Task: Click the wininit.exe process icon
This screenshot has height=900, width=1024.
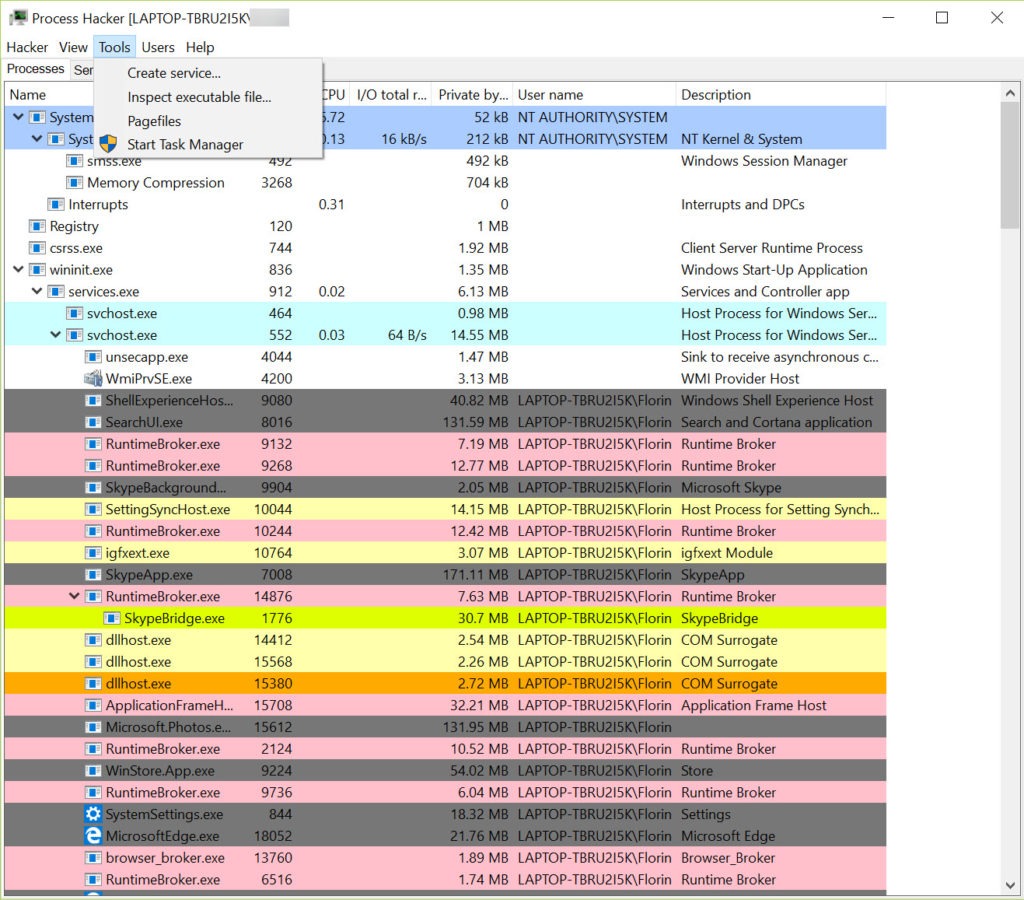Action: coord(37,270)
